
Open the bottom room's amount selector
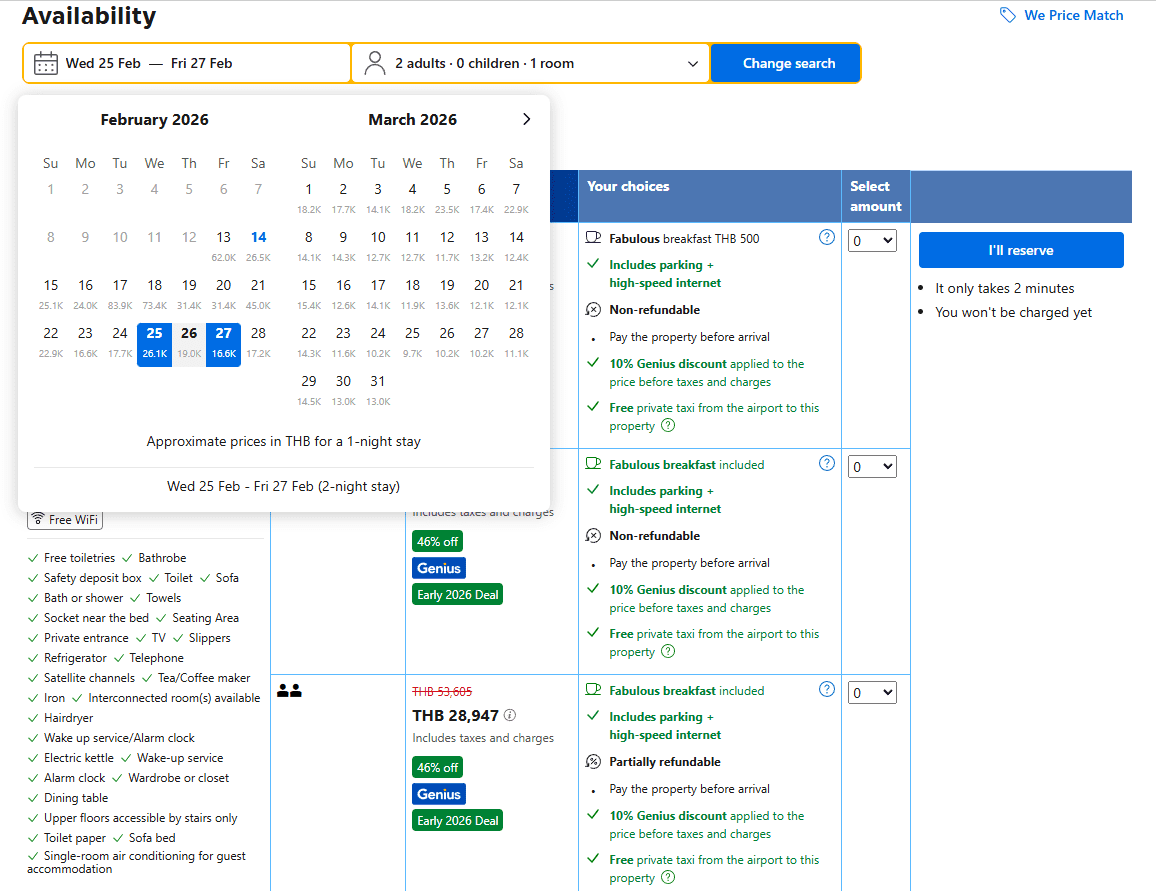click(872, 691)
